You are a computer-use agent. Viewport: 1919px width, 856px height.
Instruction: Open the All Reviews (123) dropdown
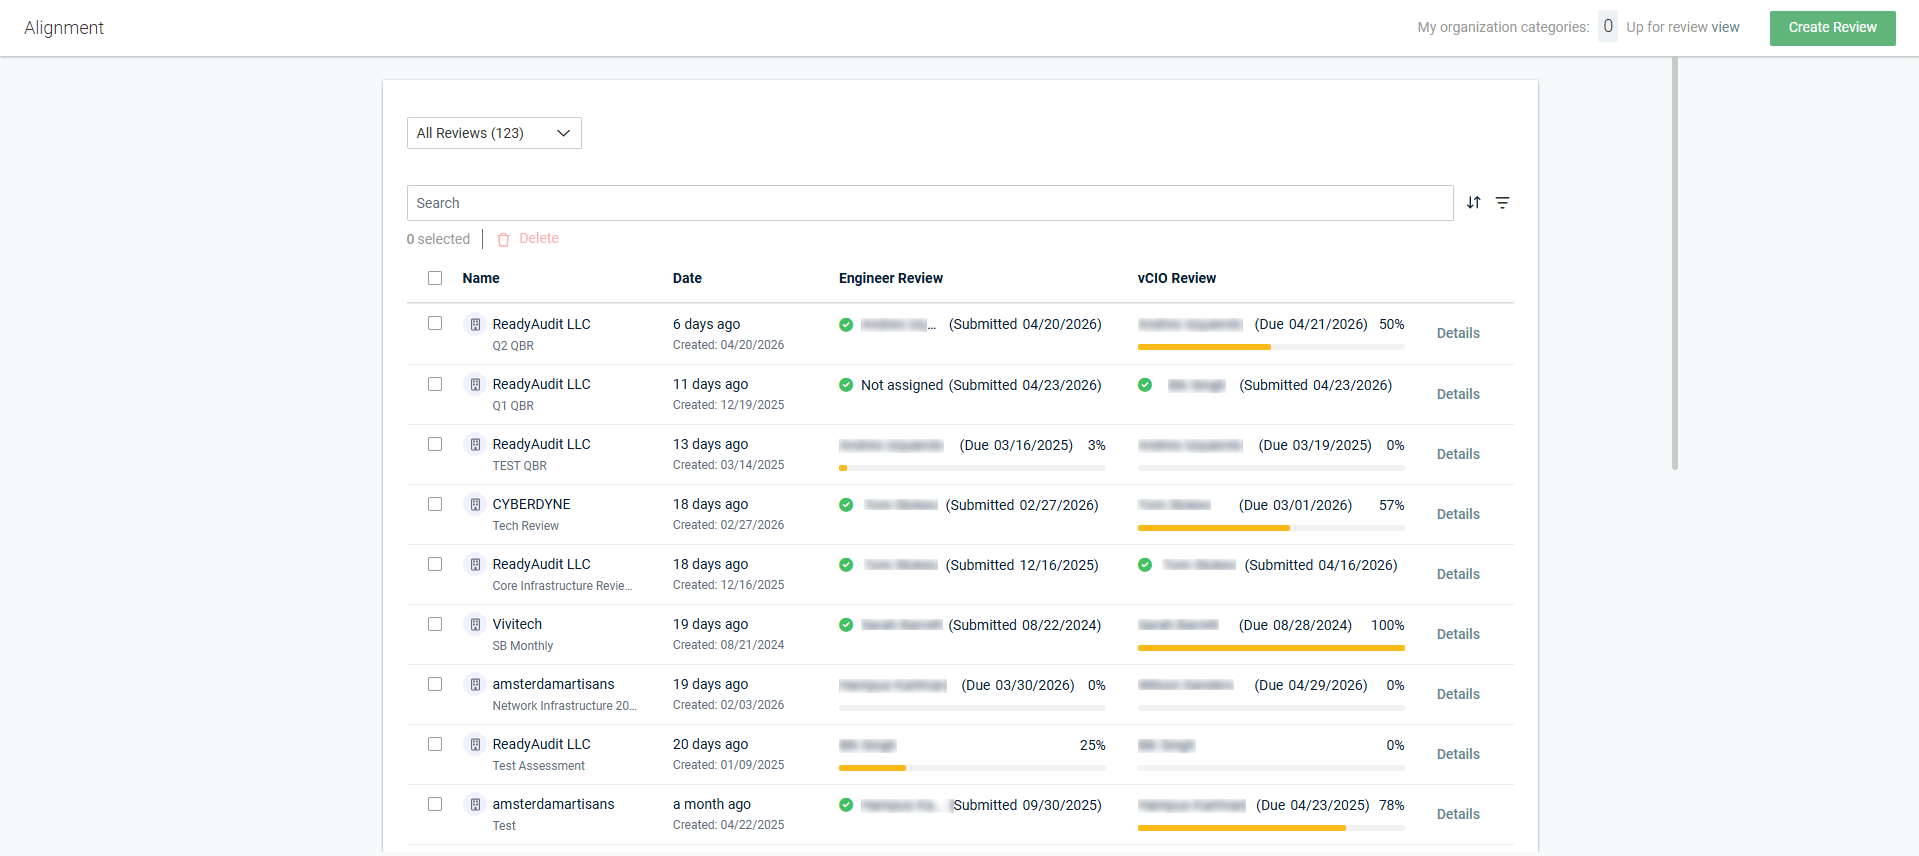tap(494, 133)
